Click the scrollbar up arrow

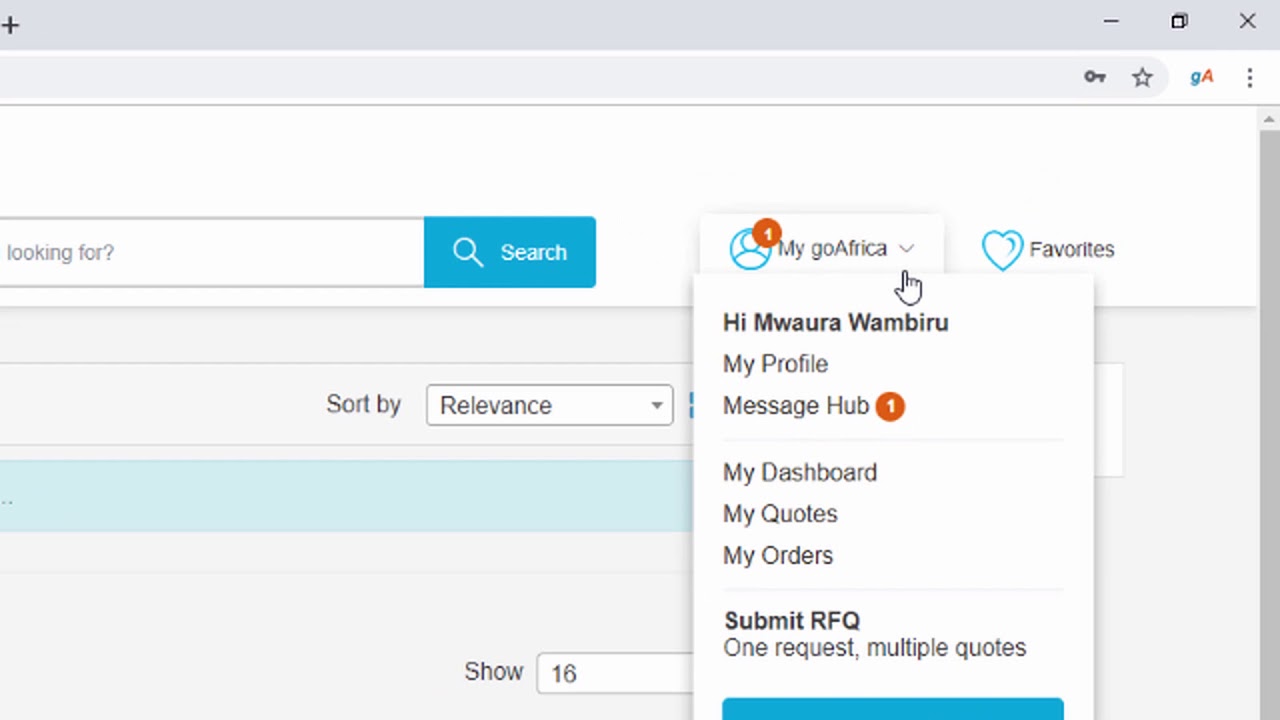(1269, 119)
